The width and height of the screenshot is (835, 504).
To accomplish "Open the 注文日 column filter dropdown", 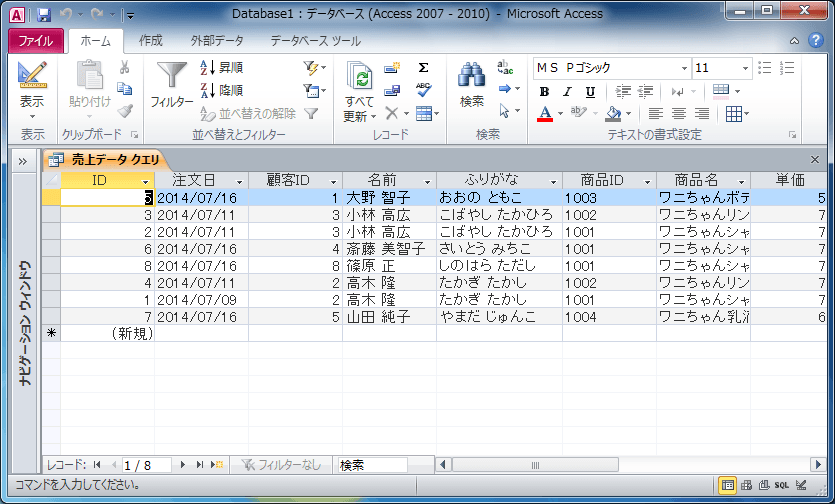I will [240, 182].
